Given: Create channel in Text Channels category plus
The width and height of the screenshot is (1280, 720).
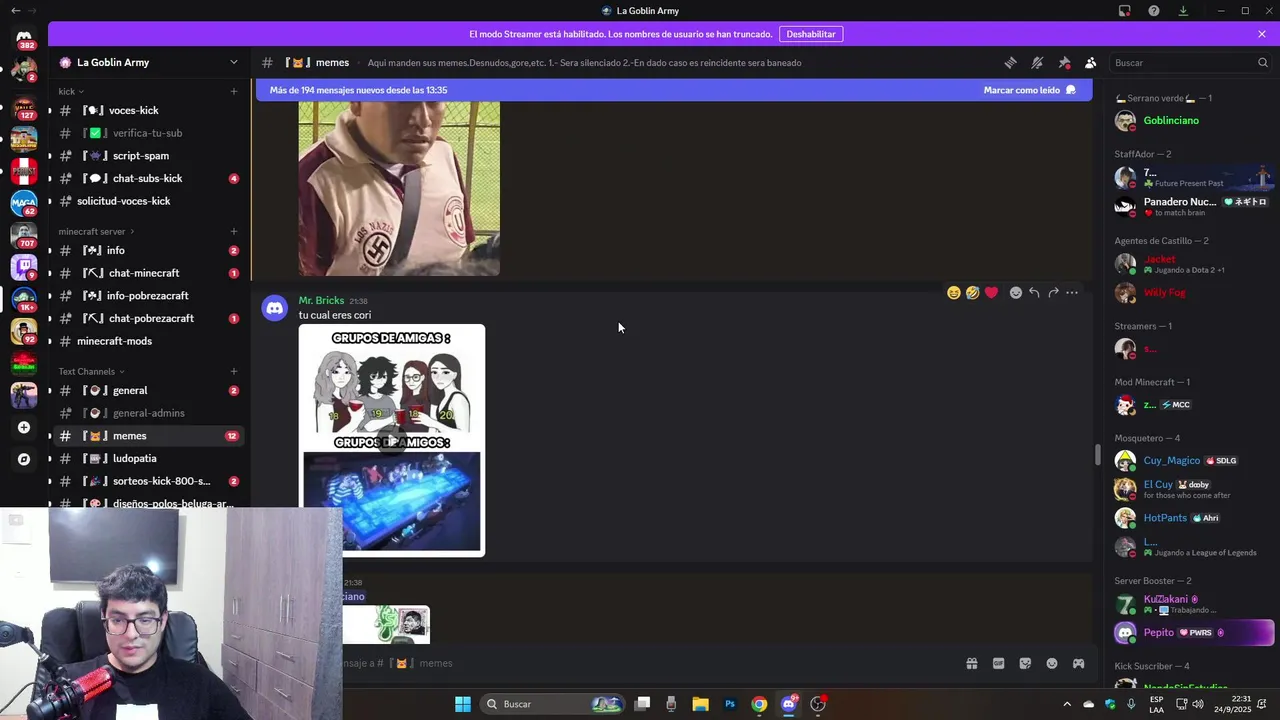Looking at the screenshot, I should pyautogui.click(x=234, y=371).
